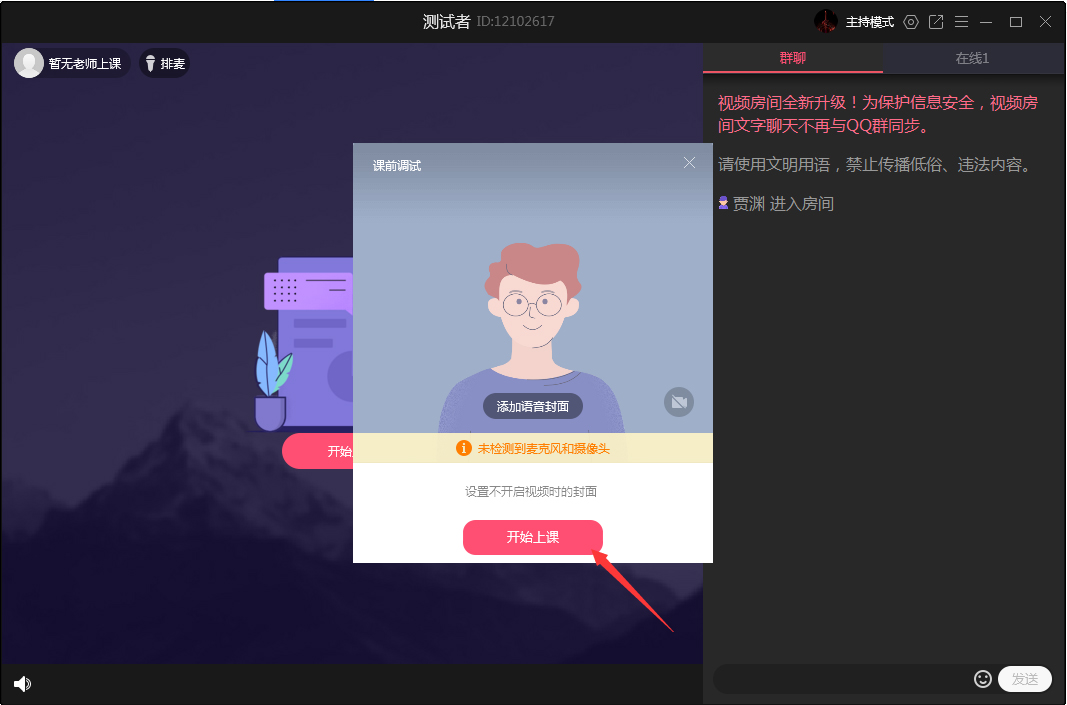Click the 开始上课 button
The width and height of the screenshot is (1067, 705).
click(532, 537)
